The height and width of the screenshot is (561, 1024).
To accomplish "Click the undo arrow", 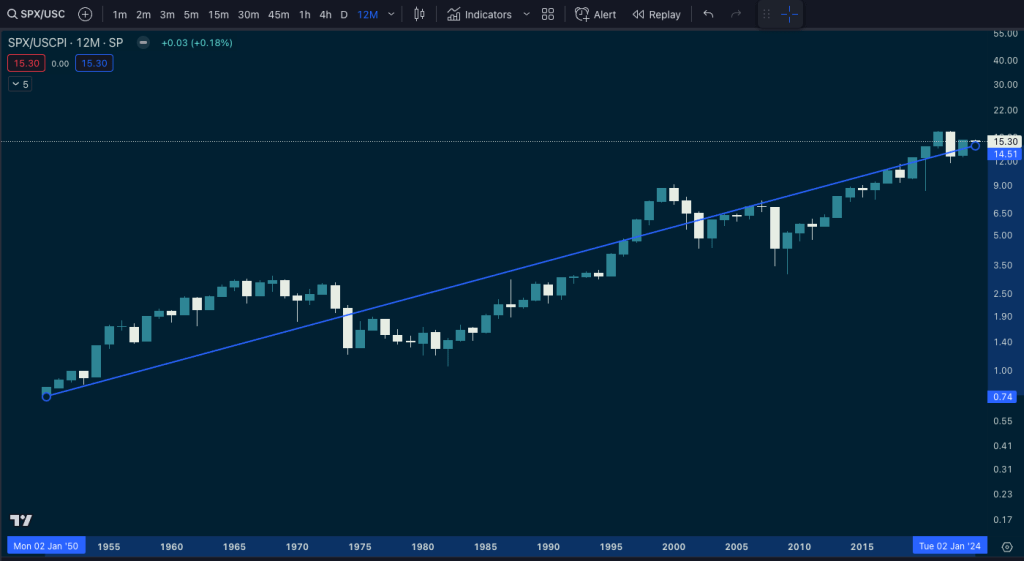I will pyautogui.click(x=708, y=14).
